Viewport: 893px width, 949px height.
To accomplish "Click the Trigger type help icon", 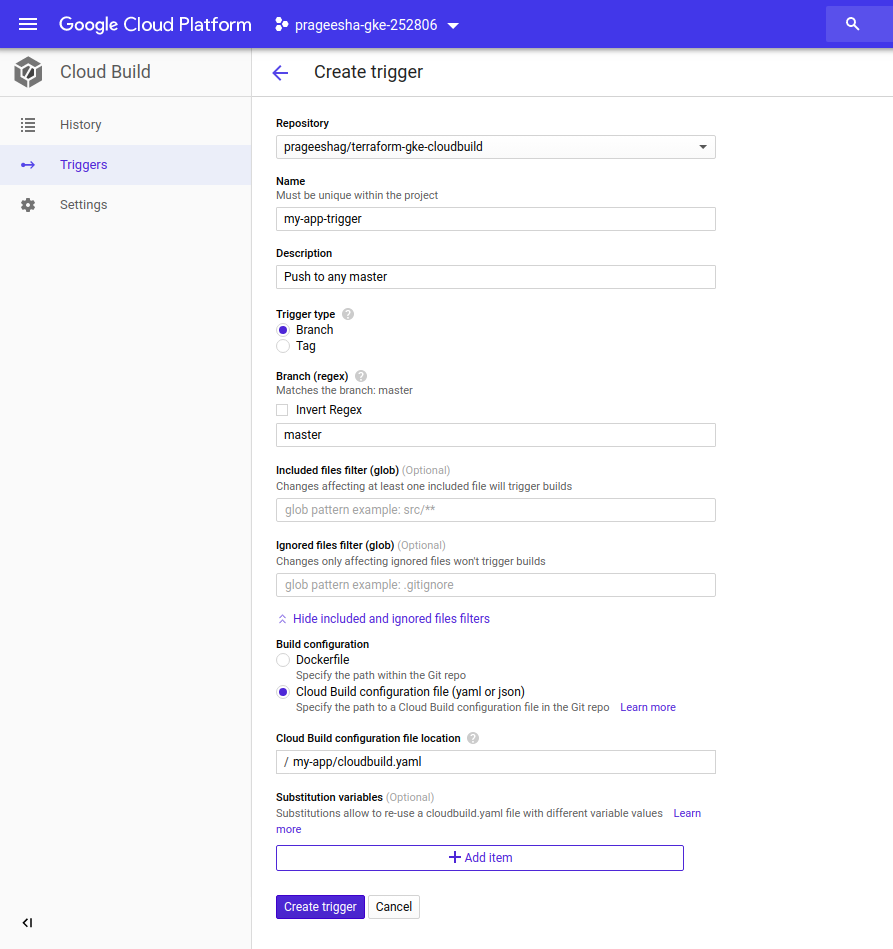I will [x=348, y=314].
